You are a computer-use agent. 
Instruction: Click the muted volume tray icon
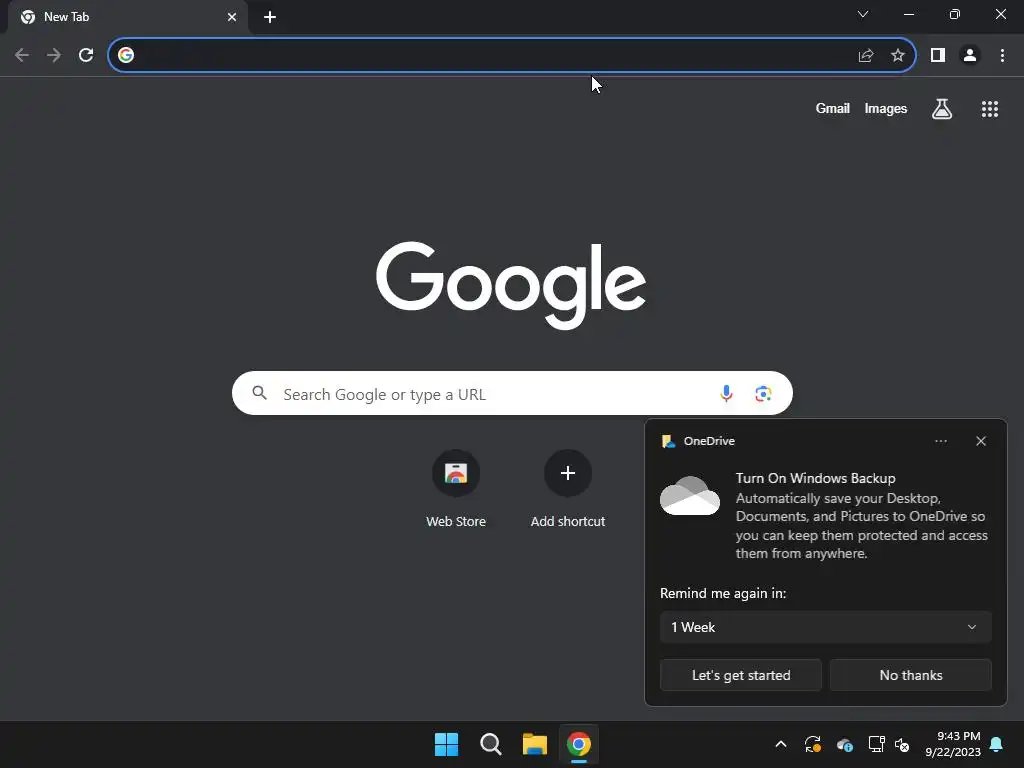tap(902, 744)
